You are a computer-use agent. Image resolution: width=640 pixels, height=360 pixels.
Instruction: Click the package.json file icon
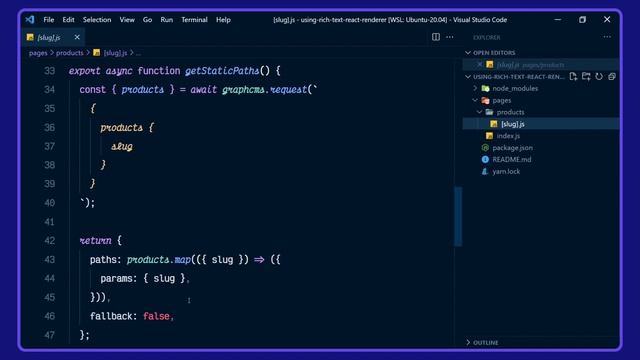click(485, 148)
